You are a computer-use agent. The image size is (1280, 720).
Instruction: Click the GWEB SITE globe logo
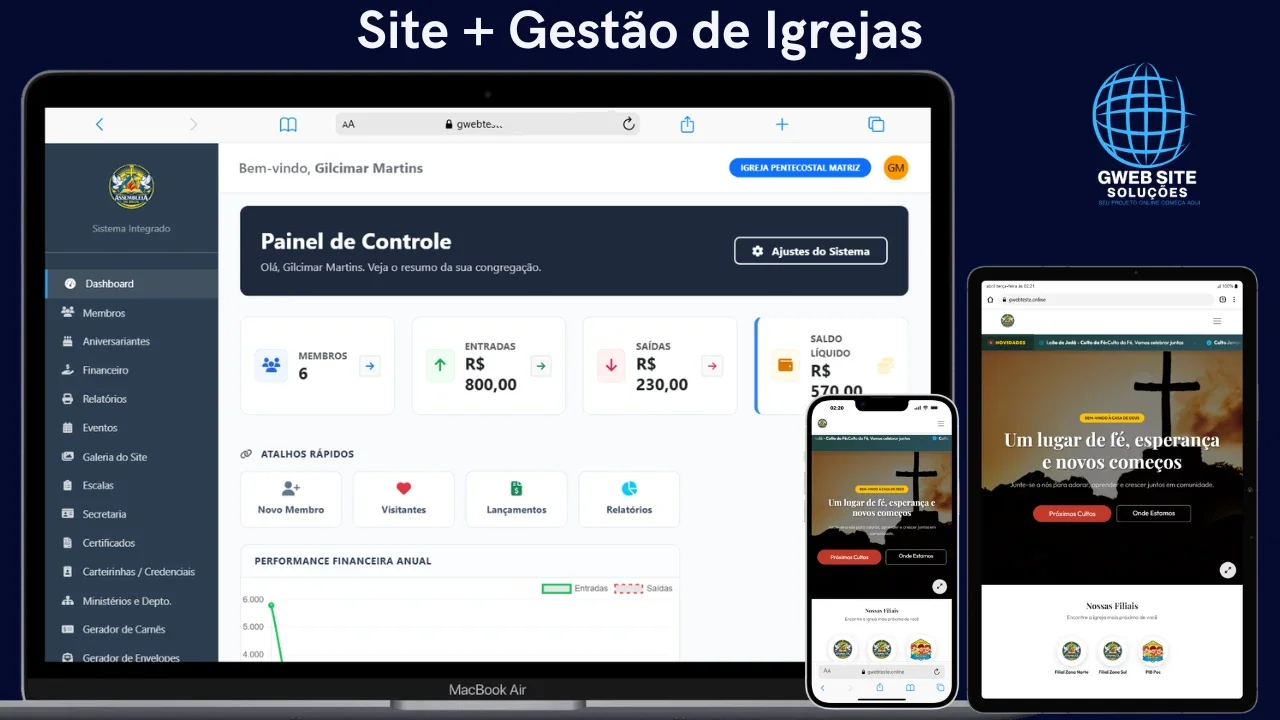(1142, 134)
